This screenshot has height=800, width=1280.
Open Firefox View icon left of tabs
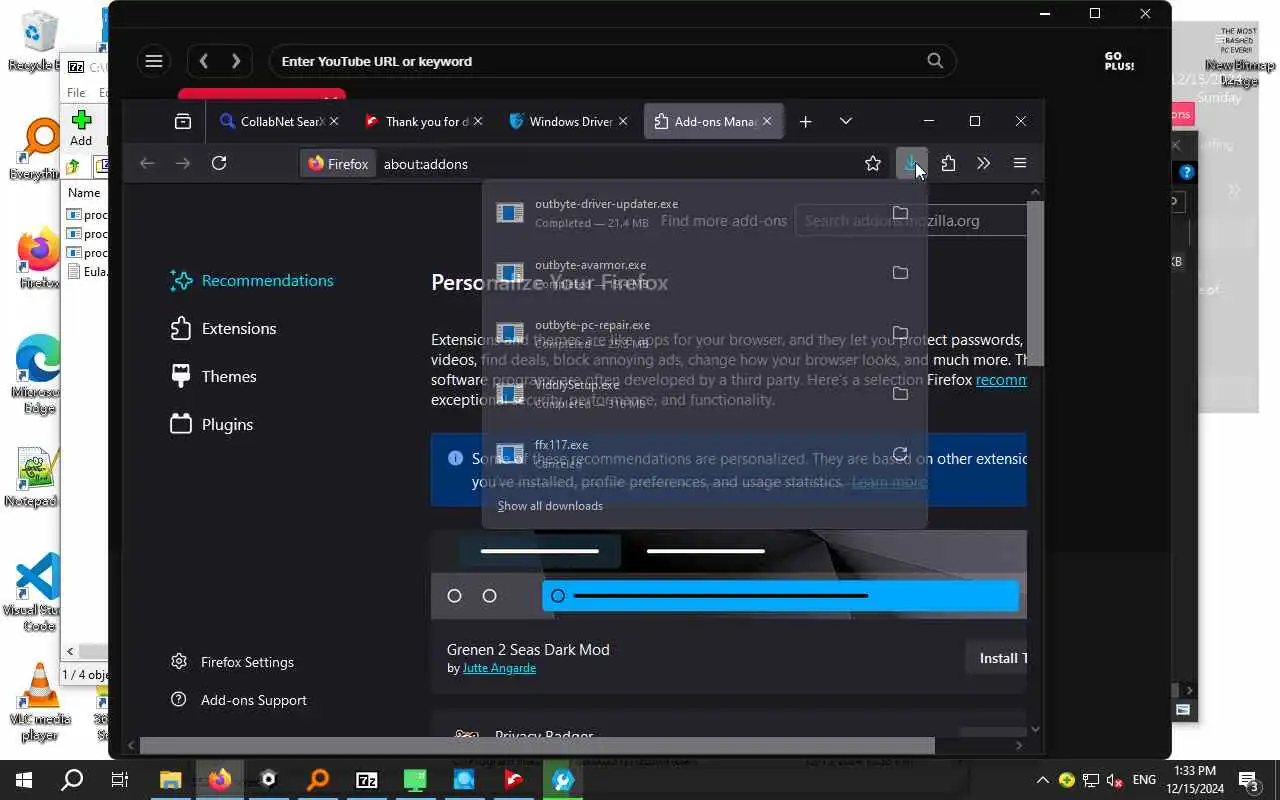coord(183,121)
